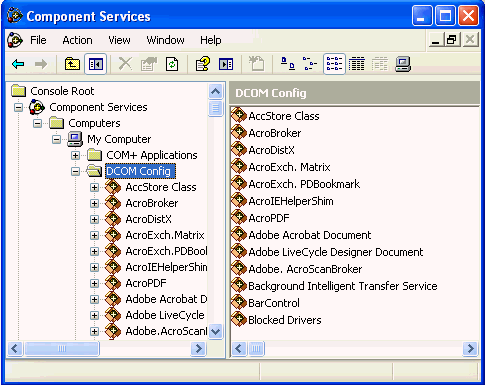Viewport: 485px width, 385px height.
Task: Click the AcroIEHelperShim icon in right pane
Action: click(239, 200)
